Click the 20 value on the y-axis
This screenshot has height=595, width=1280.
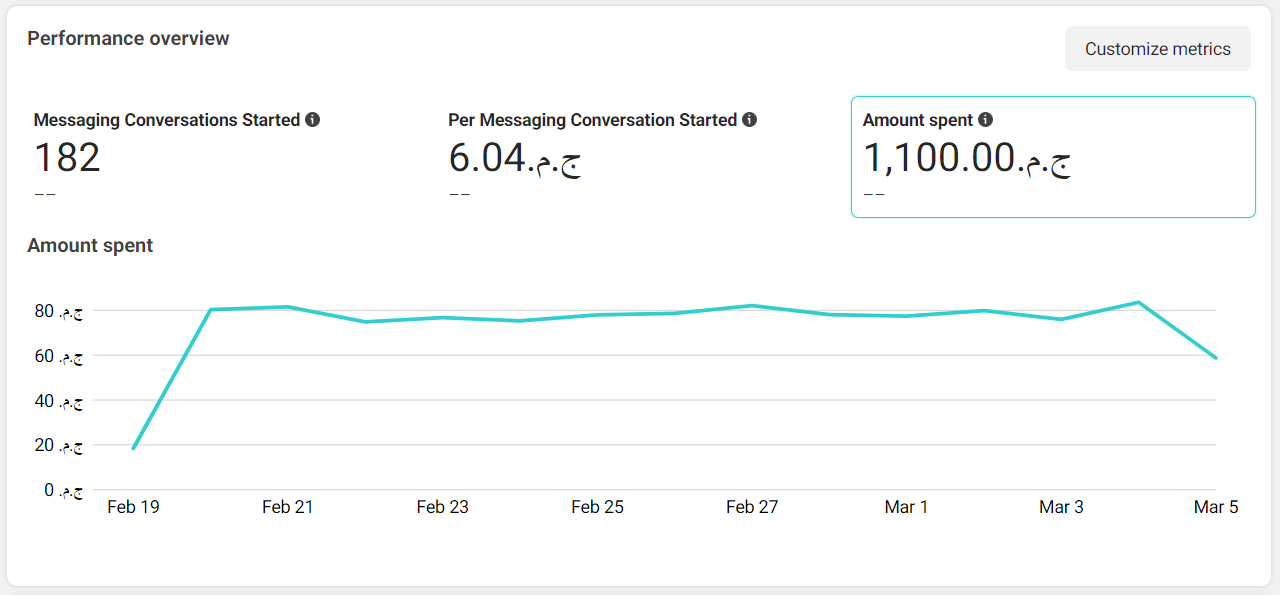click(58, 445)
